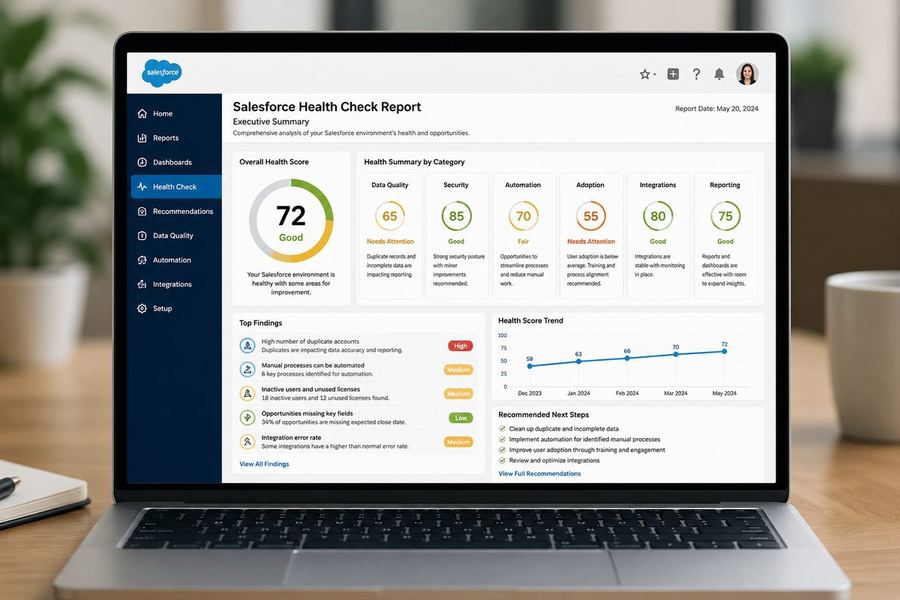Click the Data Quality score 65 ring
Image resolution: width=900 pixels, height=600 pixels.
(390, 216)
